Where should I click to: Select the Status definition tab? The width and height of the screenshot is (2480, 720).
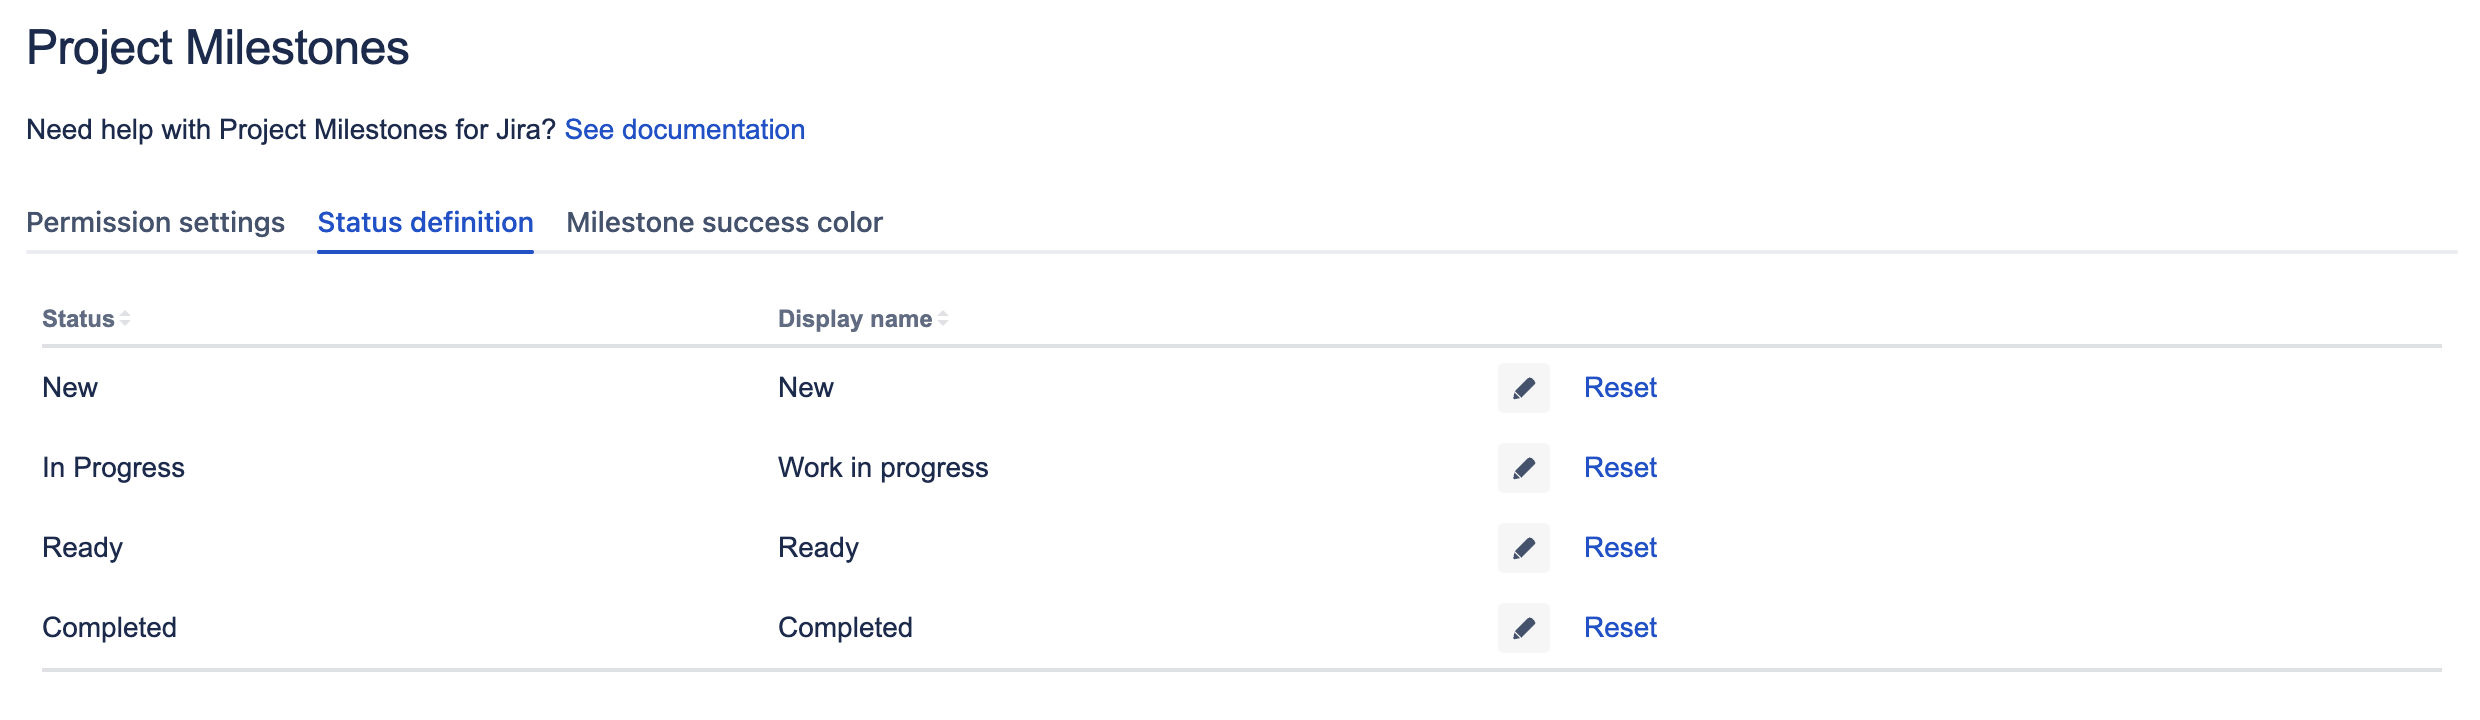[x=424, y=222]
